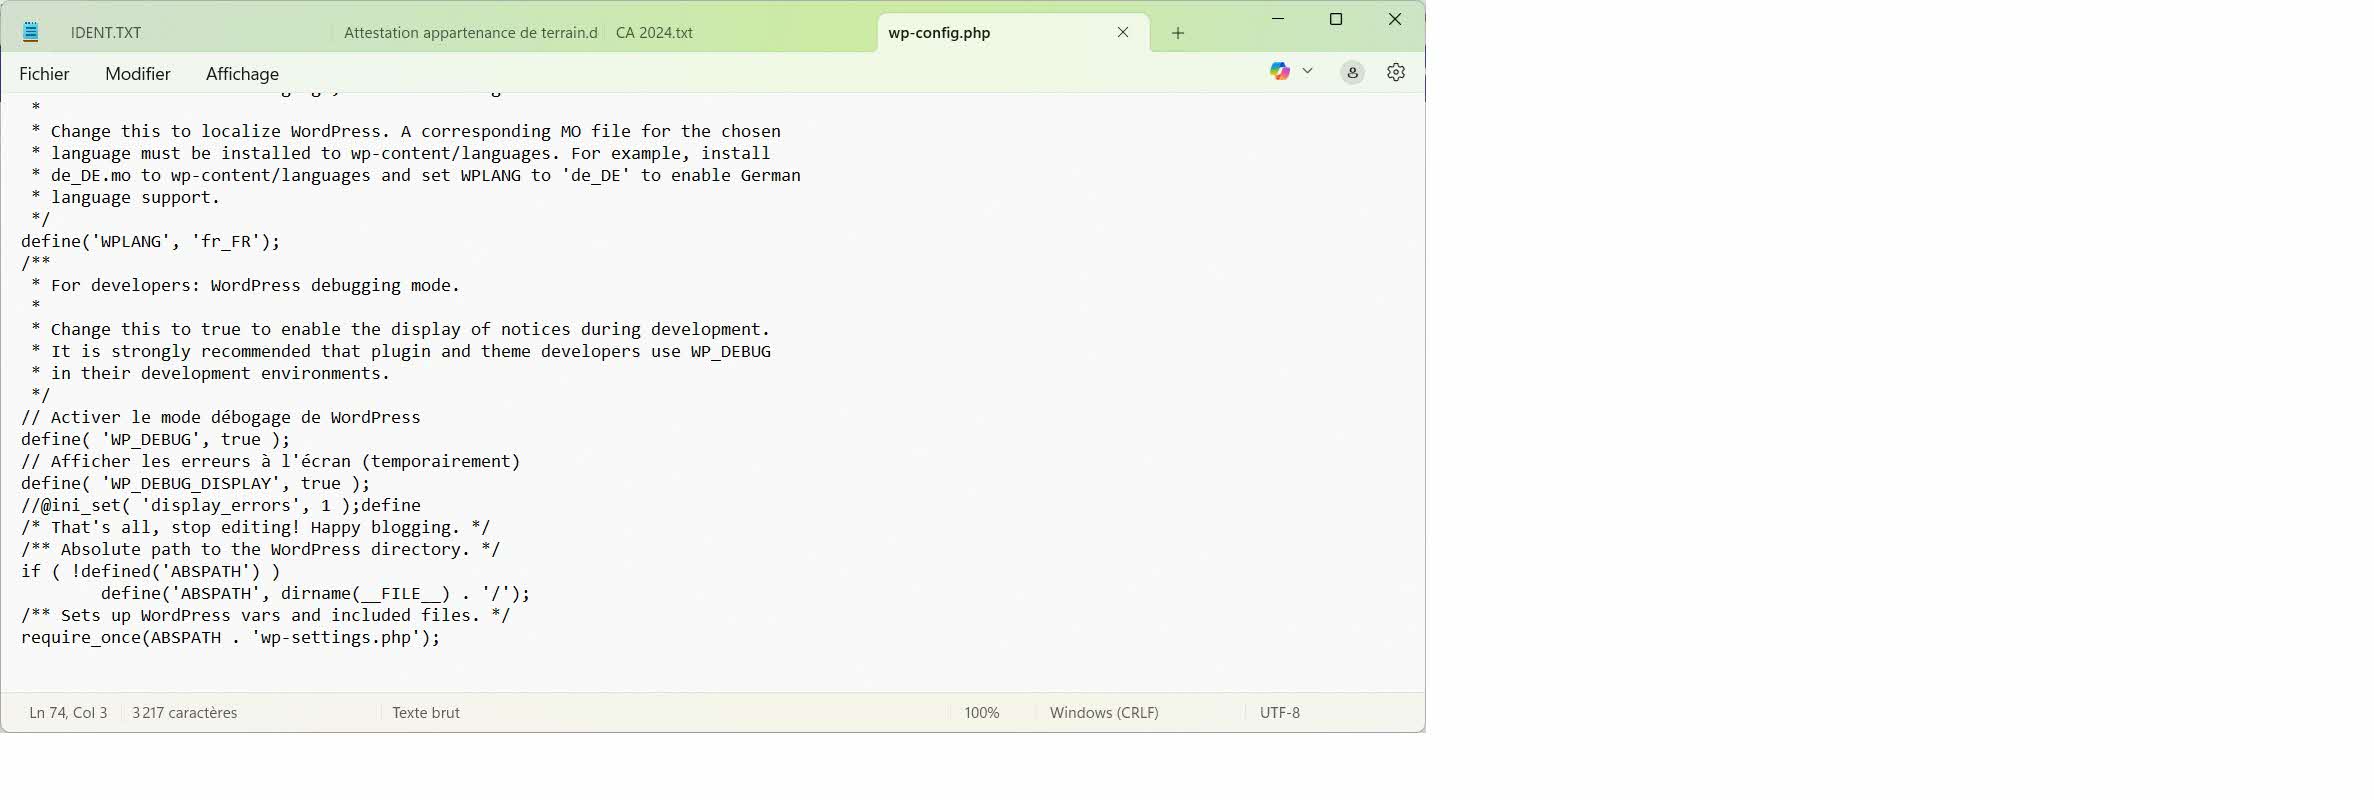Click the Windows (CRLF) line ending indicator
Image resolution: width=2374 pixels, height=800 pixels.
point(1104,713)
